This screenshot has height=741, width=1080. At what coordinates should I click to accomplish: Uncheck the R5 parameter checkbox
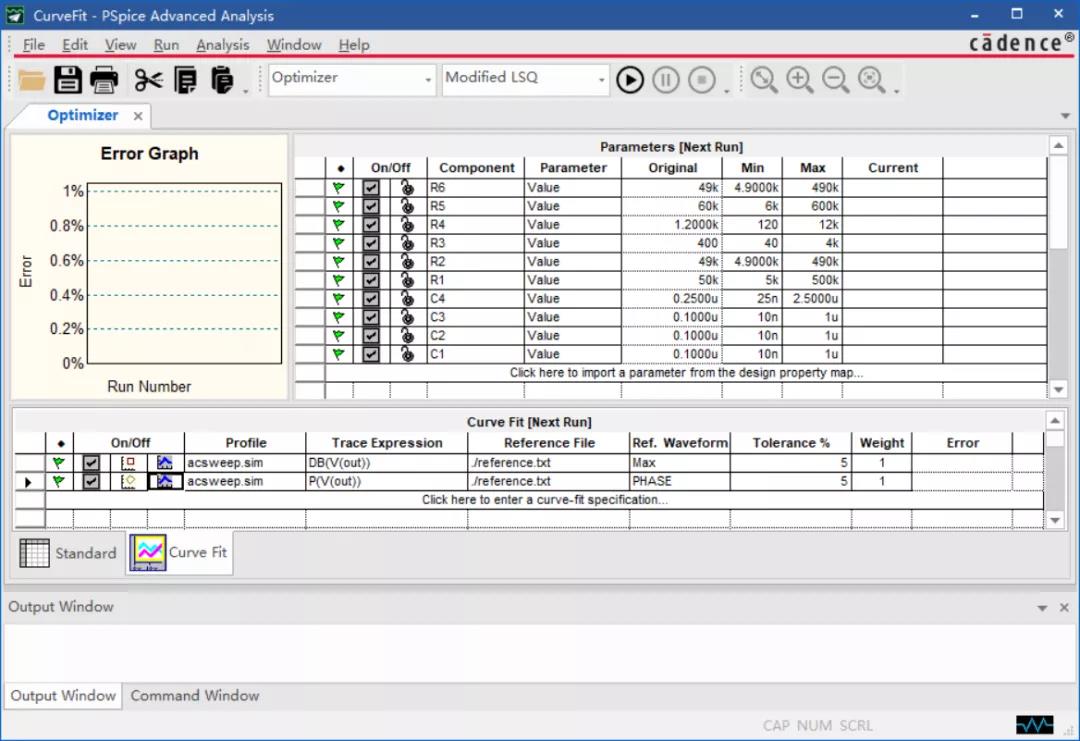point(371,206)
